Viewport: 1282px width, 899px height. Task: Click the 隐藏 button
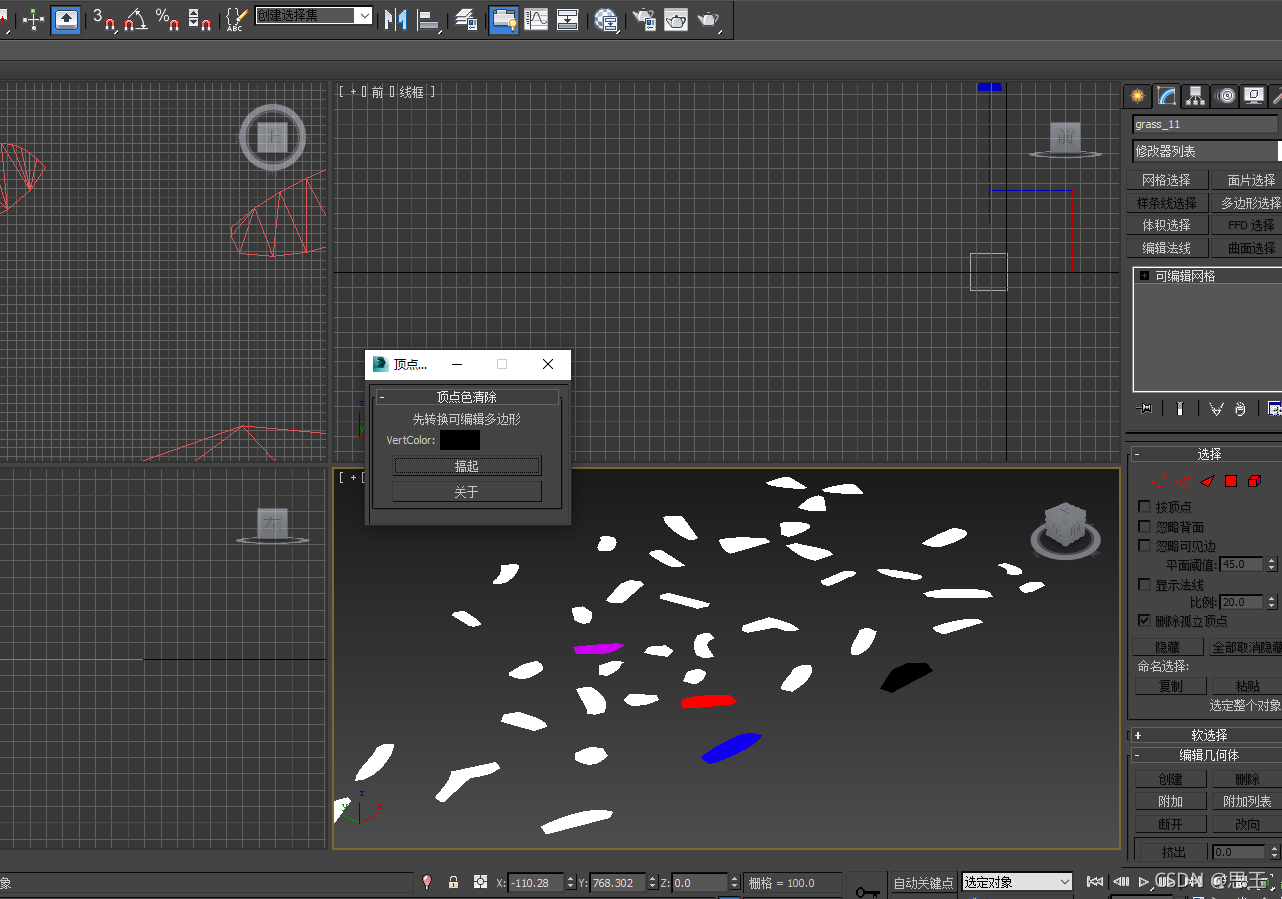[1167, 648]
